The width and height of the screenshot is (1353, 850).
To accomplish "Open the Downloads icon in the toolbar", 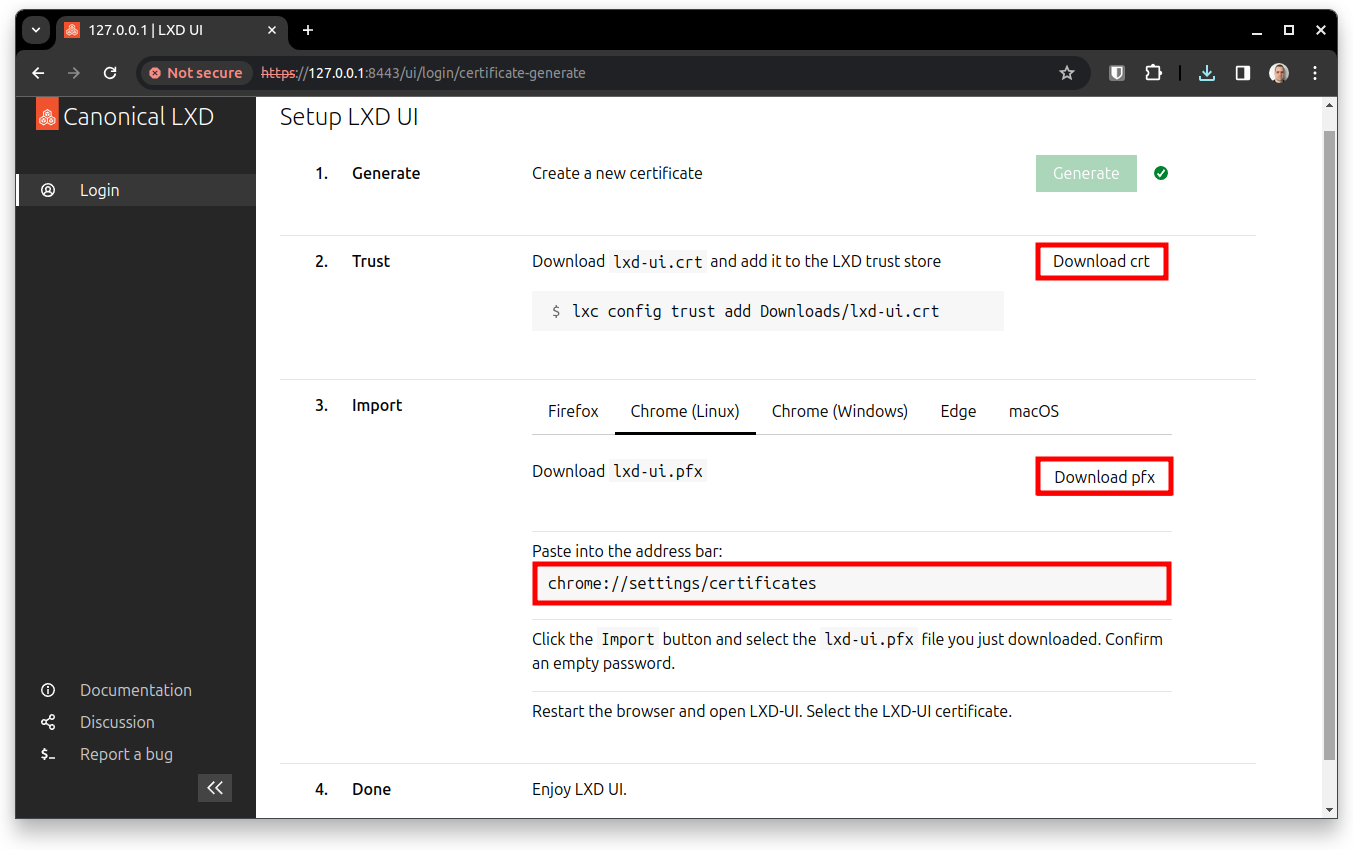I will click(x=1206, y=72).
